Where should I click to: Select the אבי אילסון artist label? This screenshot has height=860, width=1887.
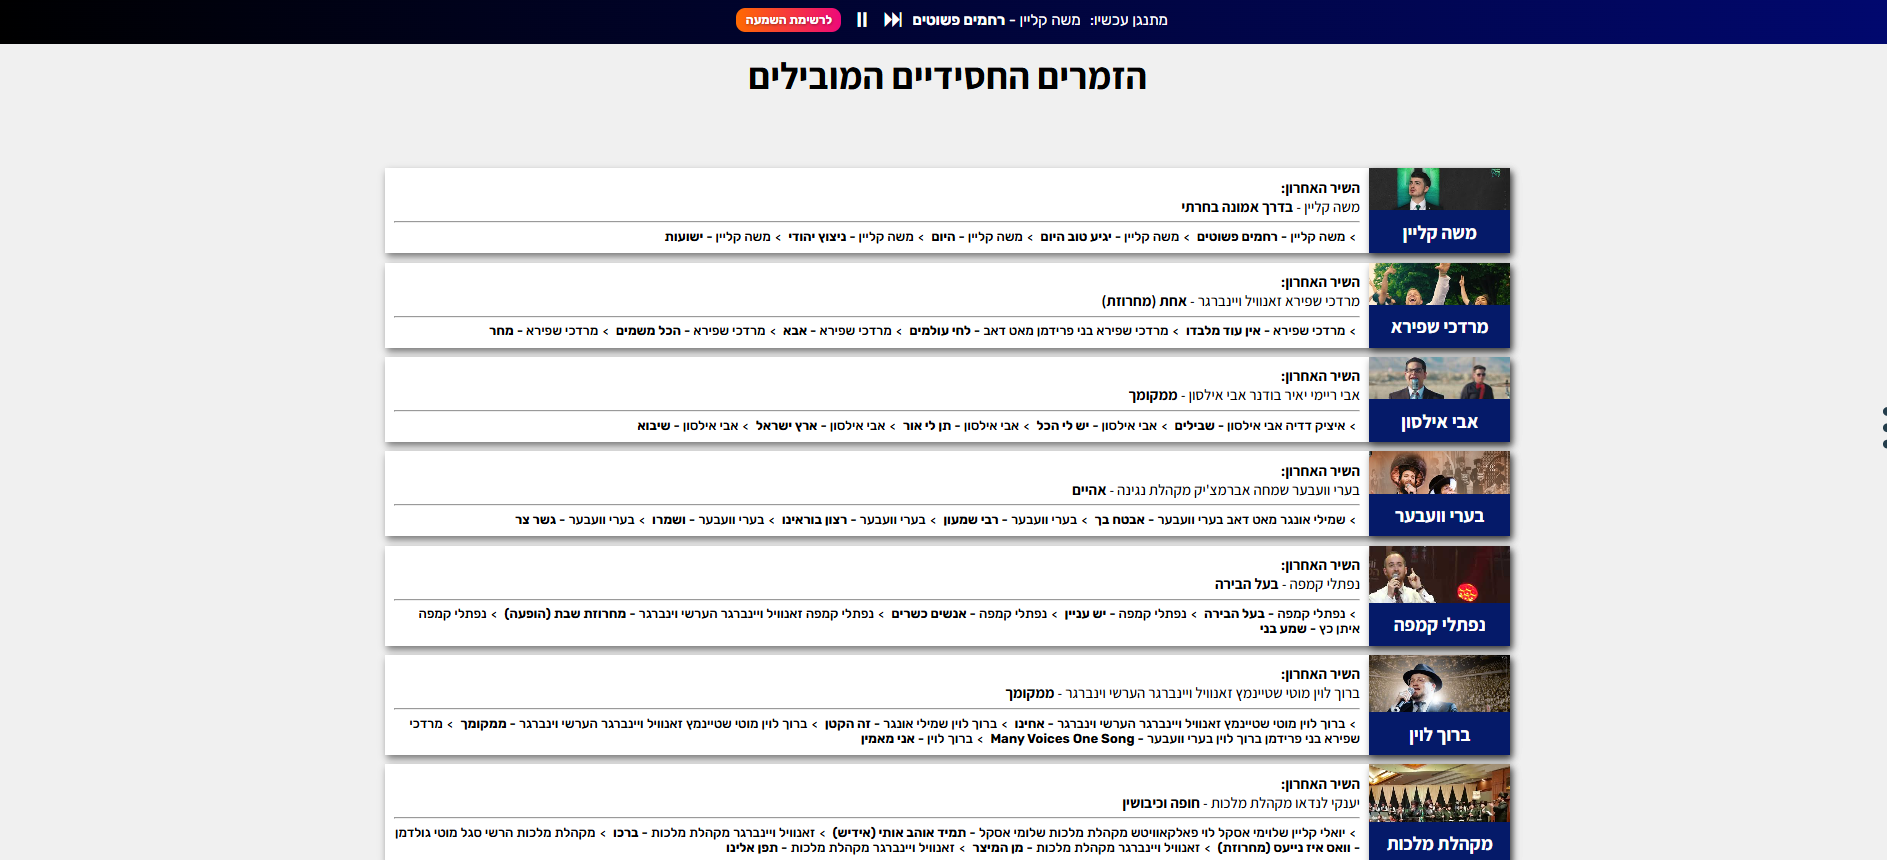pyautogui.click(x=1439, y=422)
